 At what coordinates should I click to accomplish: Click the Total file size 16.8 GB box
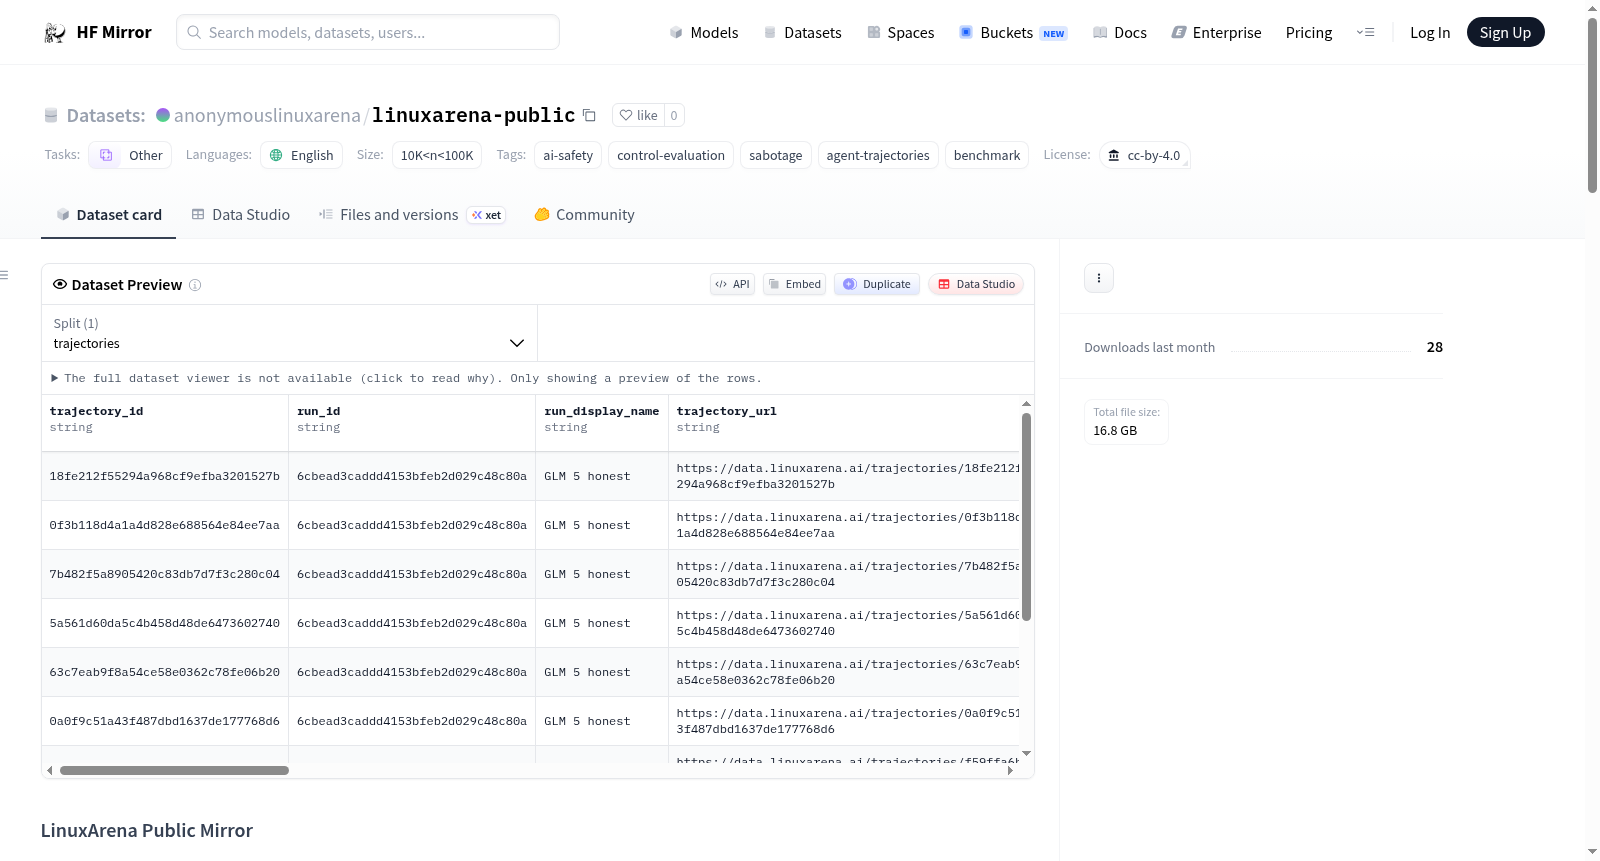[x=1126, y=422]
